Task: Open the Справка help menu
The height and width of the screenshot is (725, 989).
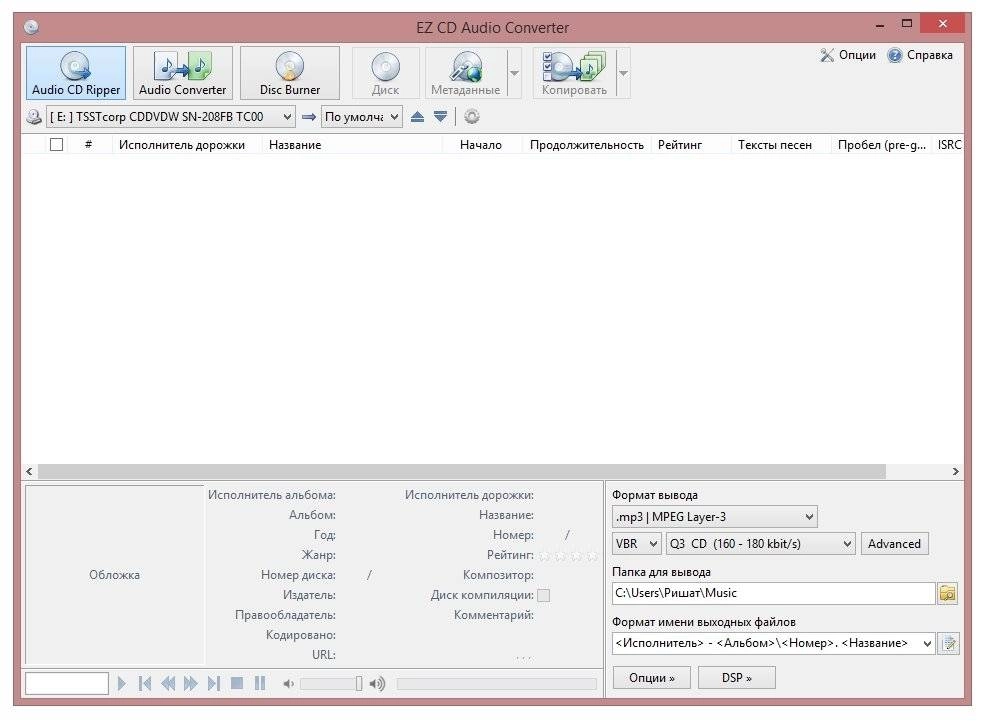Action: point(920,55)
